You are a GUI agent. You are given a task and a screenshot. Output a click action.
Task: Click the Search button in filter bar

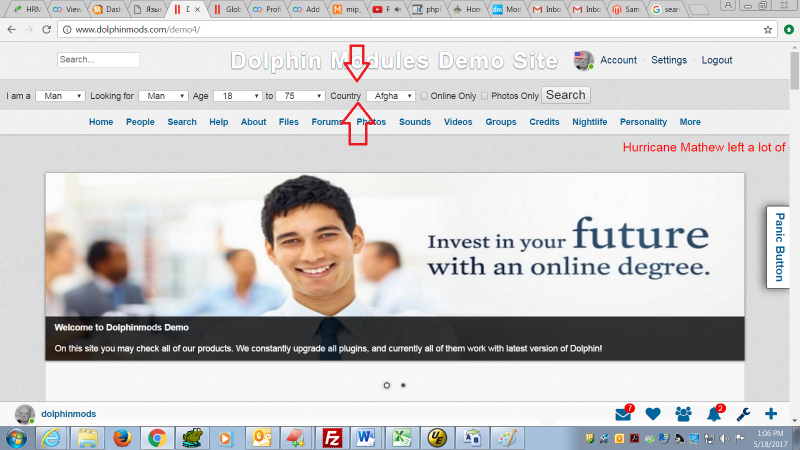pos(565,95)
